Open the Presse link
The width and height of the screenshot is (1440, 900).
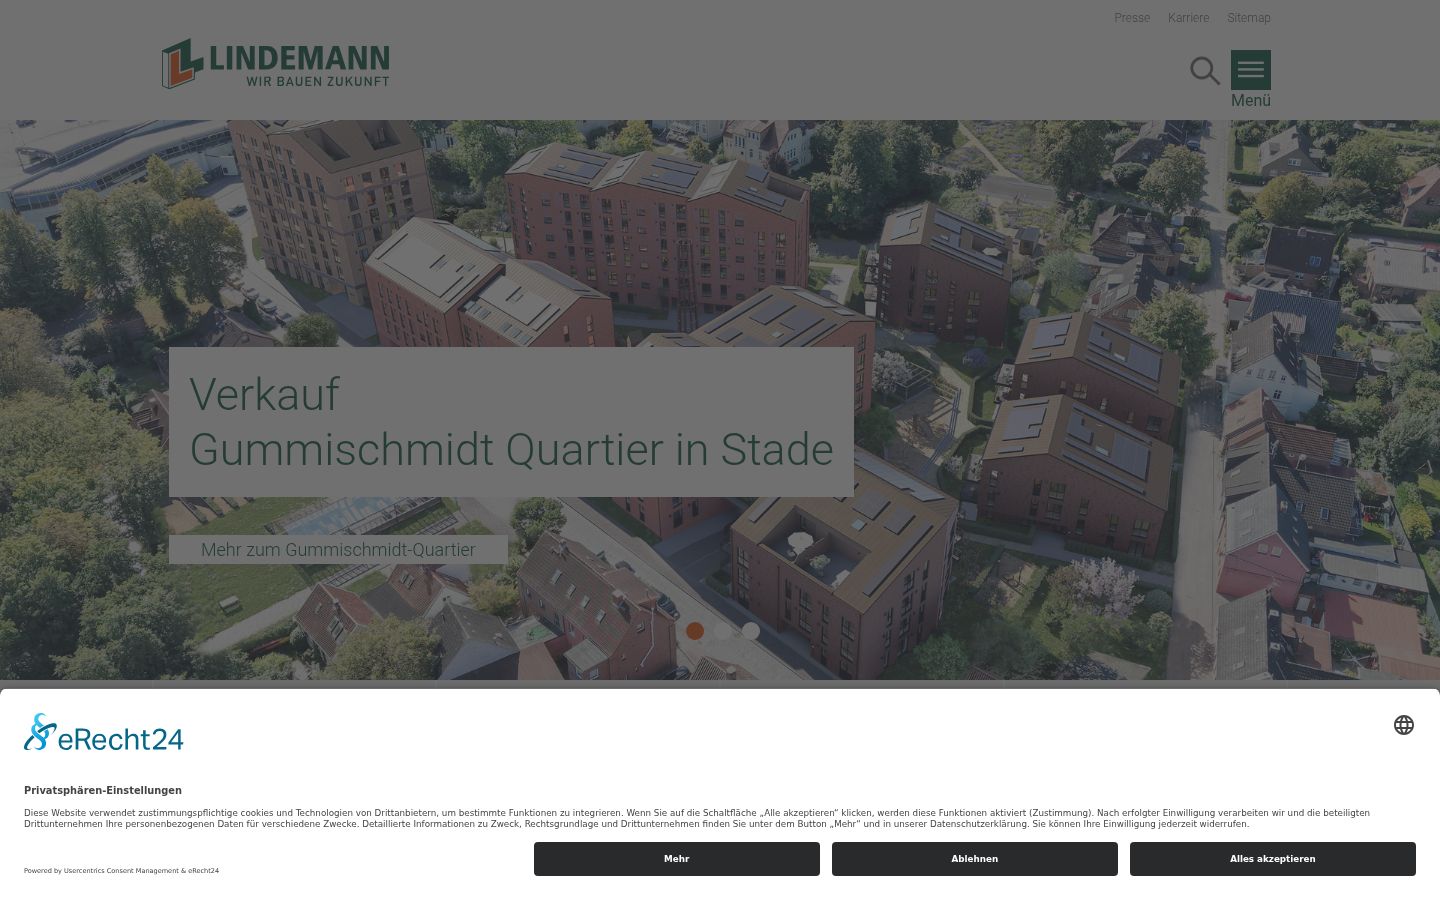[x=1132, y=18]
